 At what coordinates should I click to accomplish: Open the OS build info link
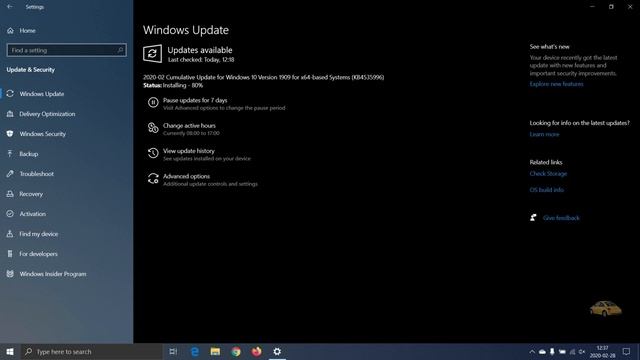point(547,190)
